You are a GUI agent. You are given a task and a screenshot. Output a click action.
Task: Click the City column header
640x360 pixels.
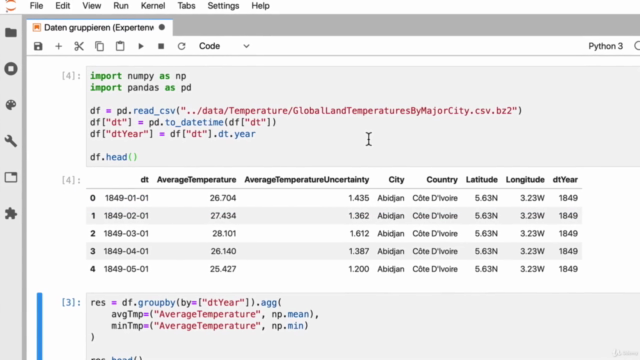point(396,180)
